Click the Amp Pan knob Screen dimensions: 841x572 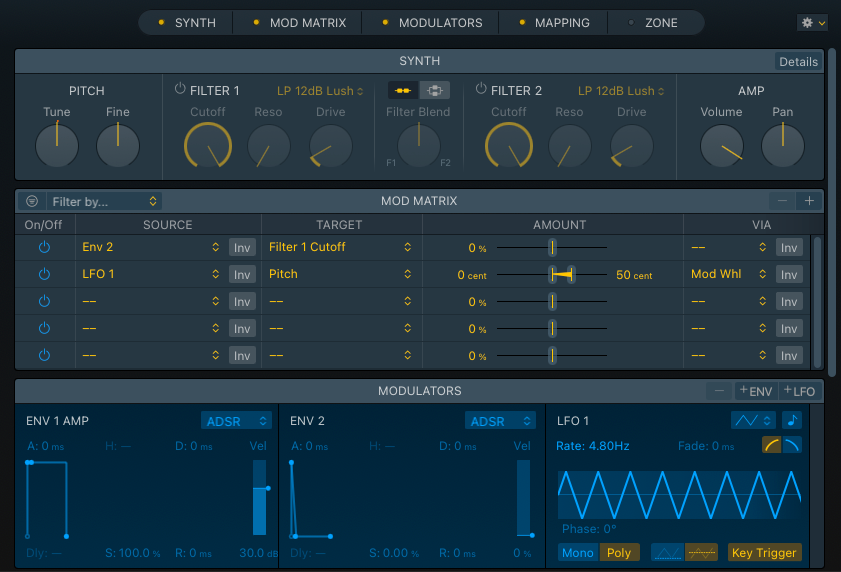coord(783,145)
